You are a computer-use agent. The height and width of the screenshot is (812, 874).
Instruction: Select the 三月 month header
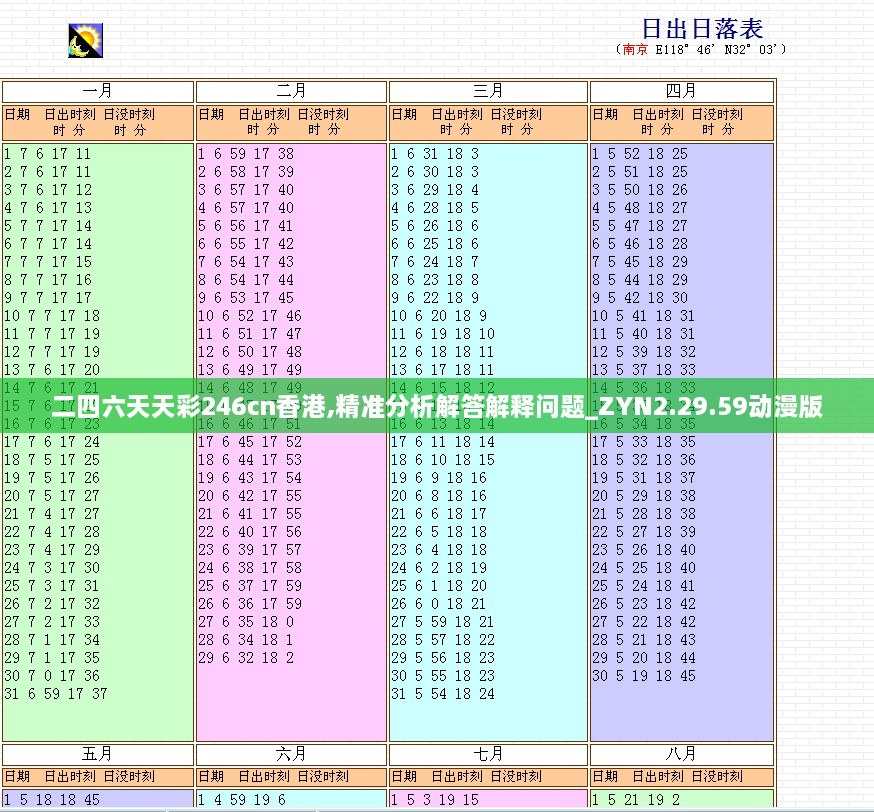pyautogui.click(x=488, y=91)
